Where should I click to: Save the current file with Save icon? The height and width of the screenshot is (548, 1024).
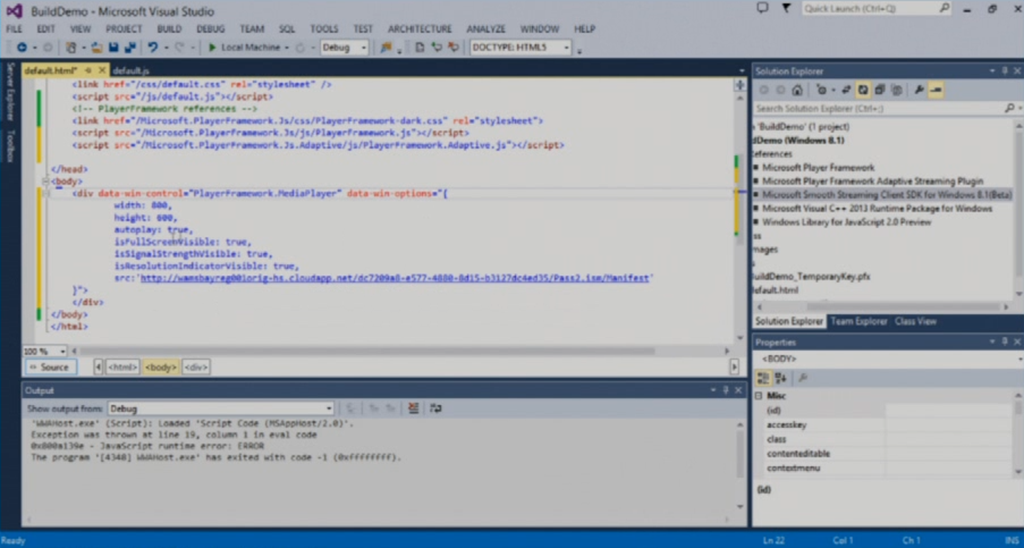click(x=113, y=48)
